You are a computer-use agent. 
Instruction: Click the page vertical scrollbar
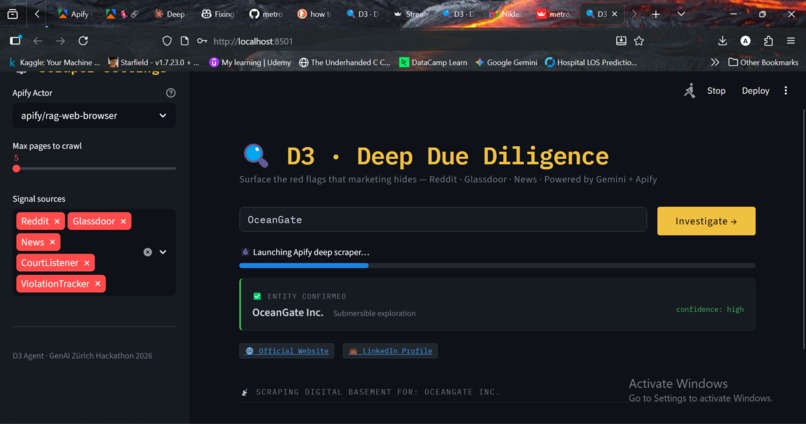tap(803, 229)
